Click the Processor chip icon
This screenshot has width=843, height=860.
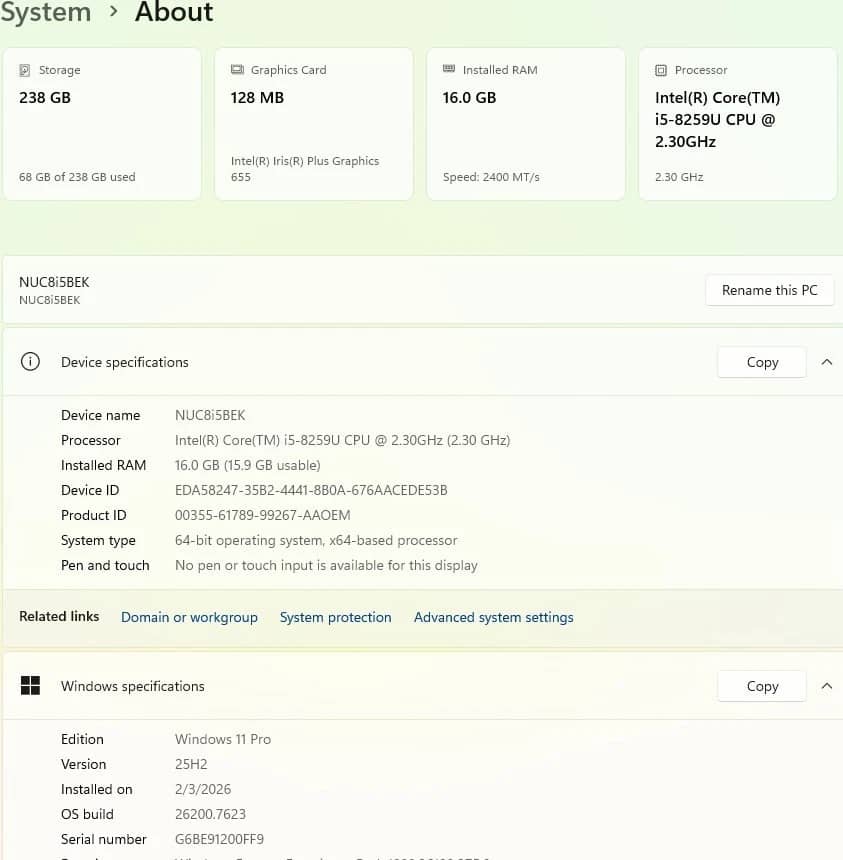661,70
